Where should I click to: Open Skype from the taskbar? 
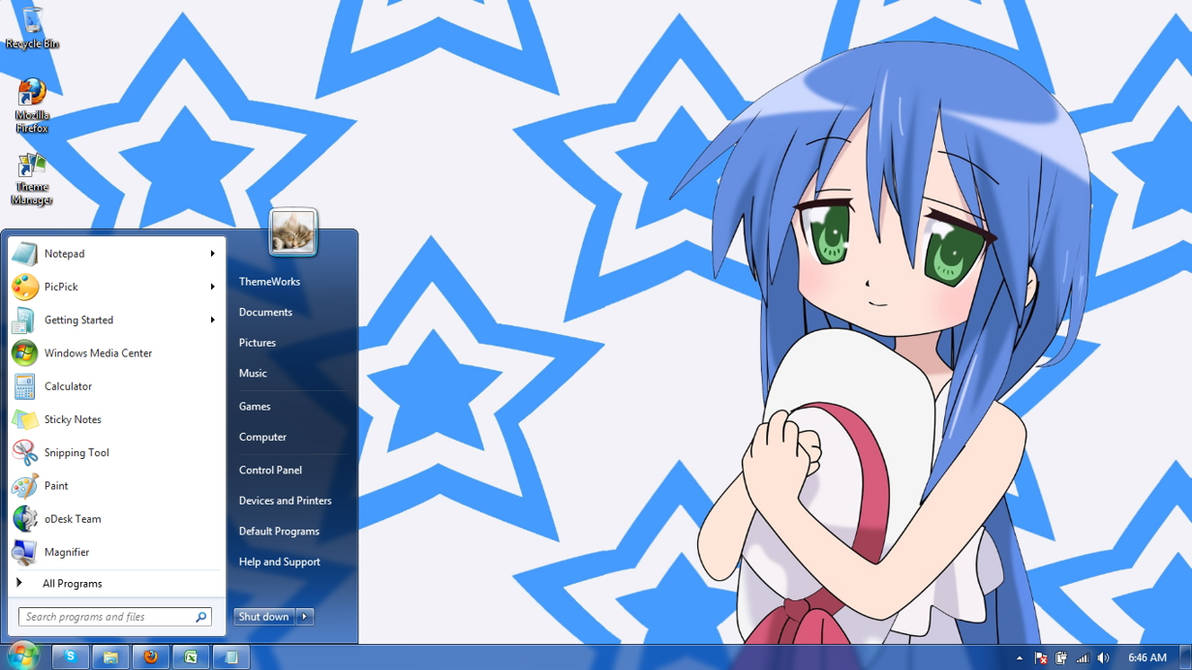coord(70,657)
